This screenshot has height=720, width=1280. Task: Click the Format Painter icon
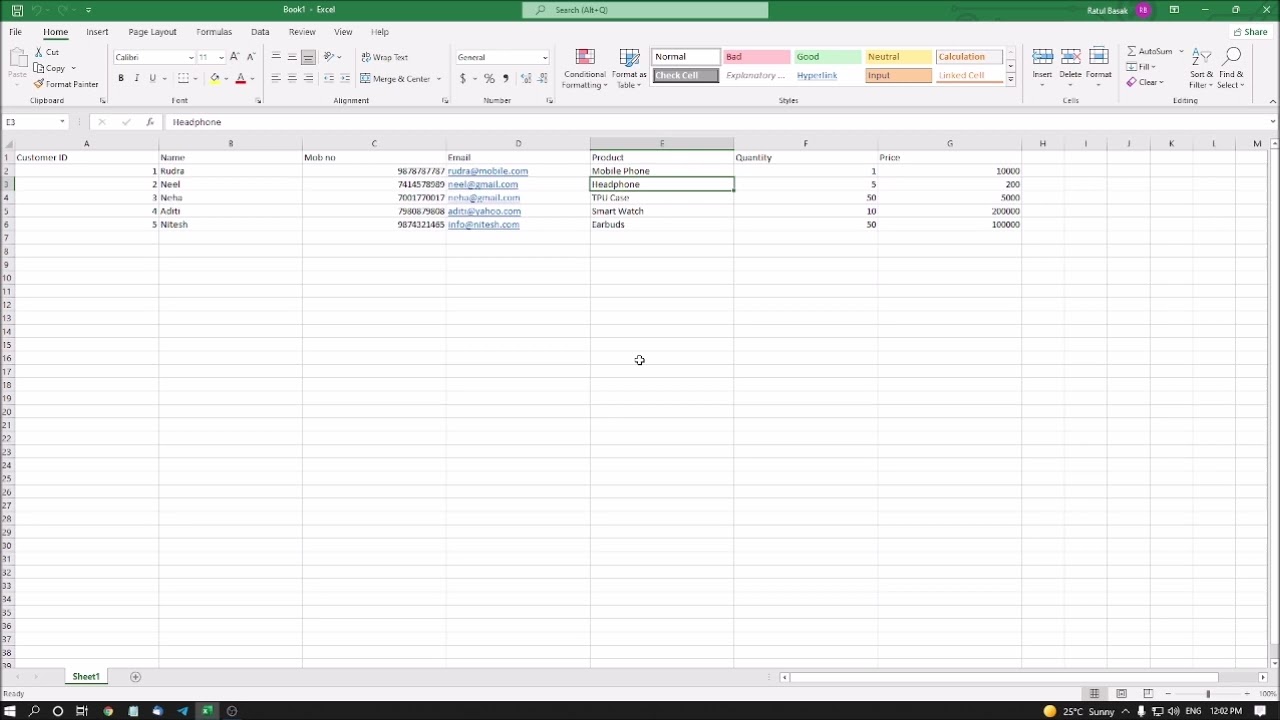pyautogui.click(x=39, y=84)
